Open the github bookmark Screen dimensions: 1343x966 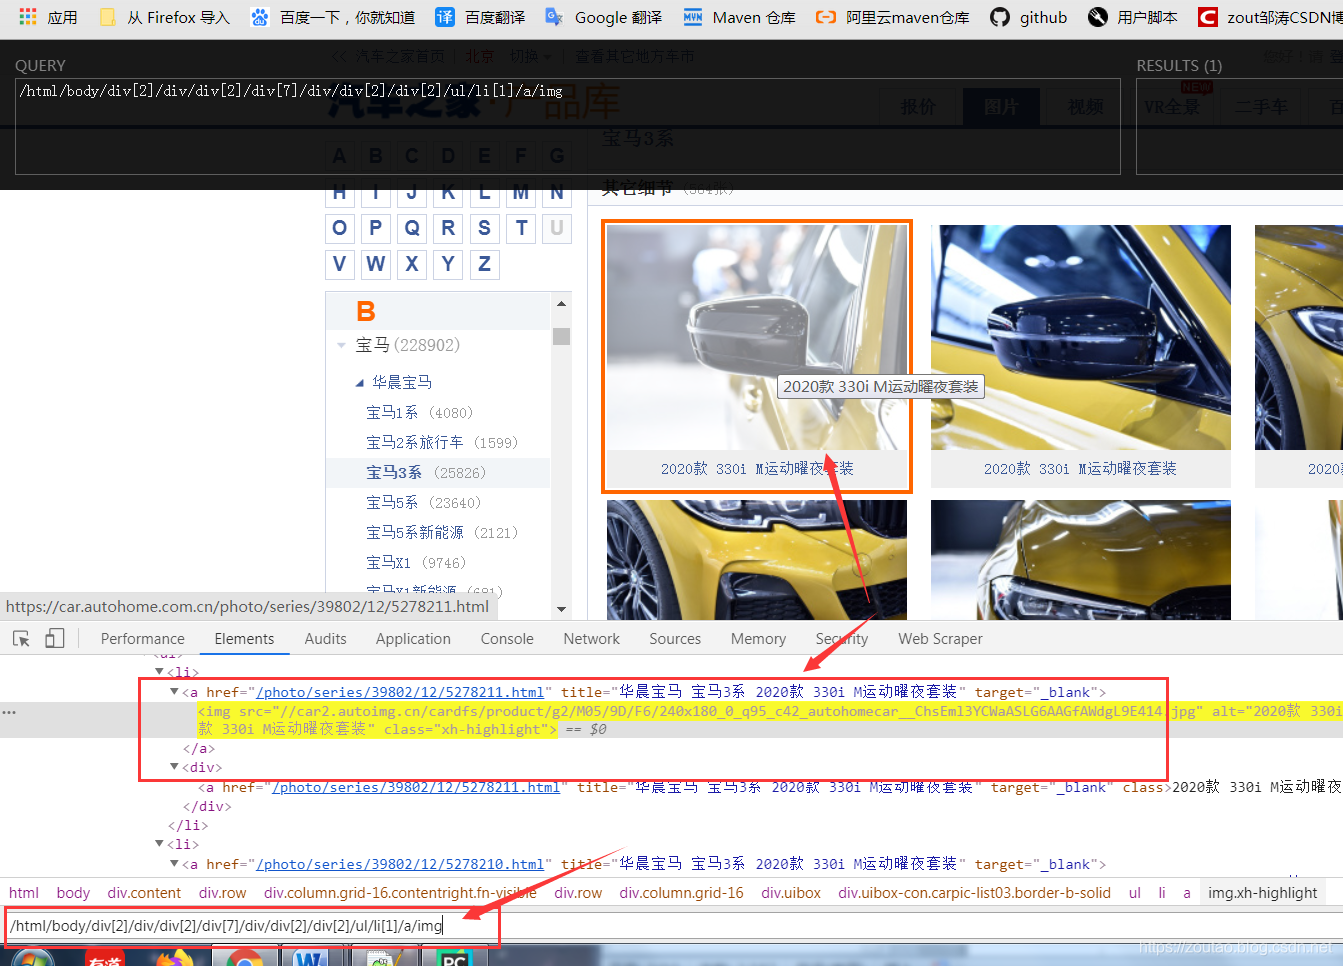pos(1028,17)
